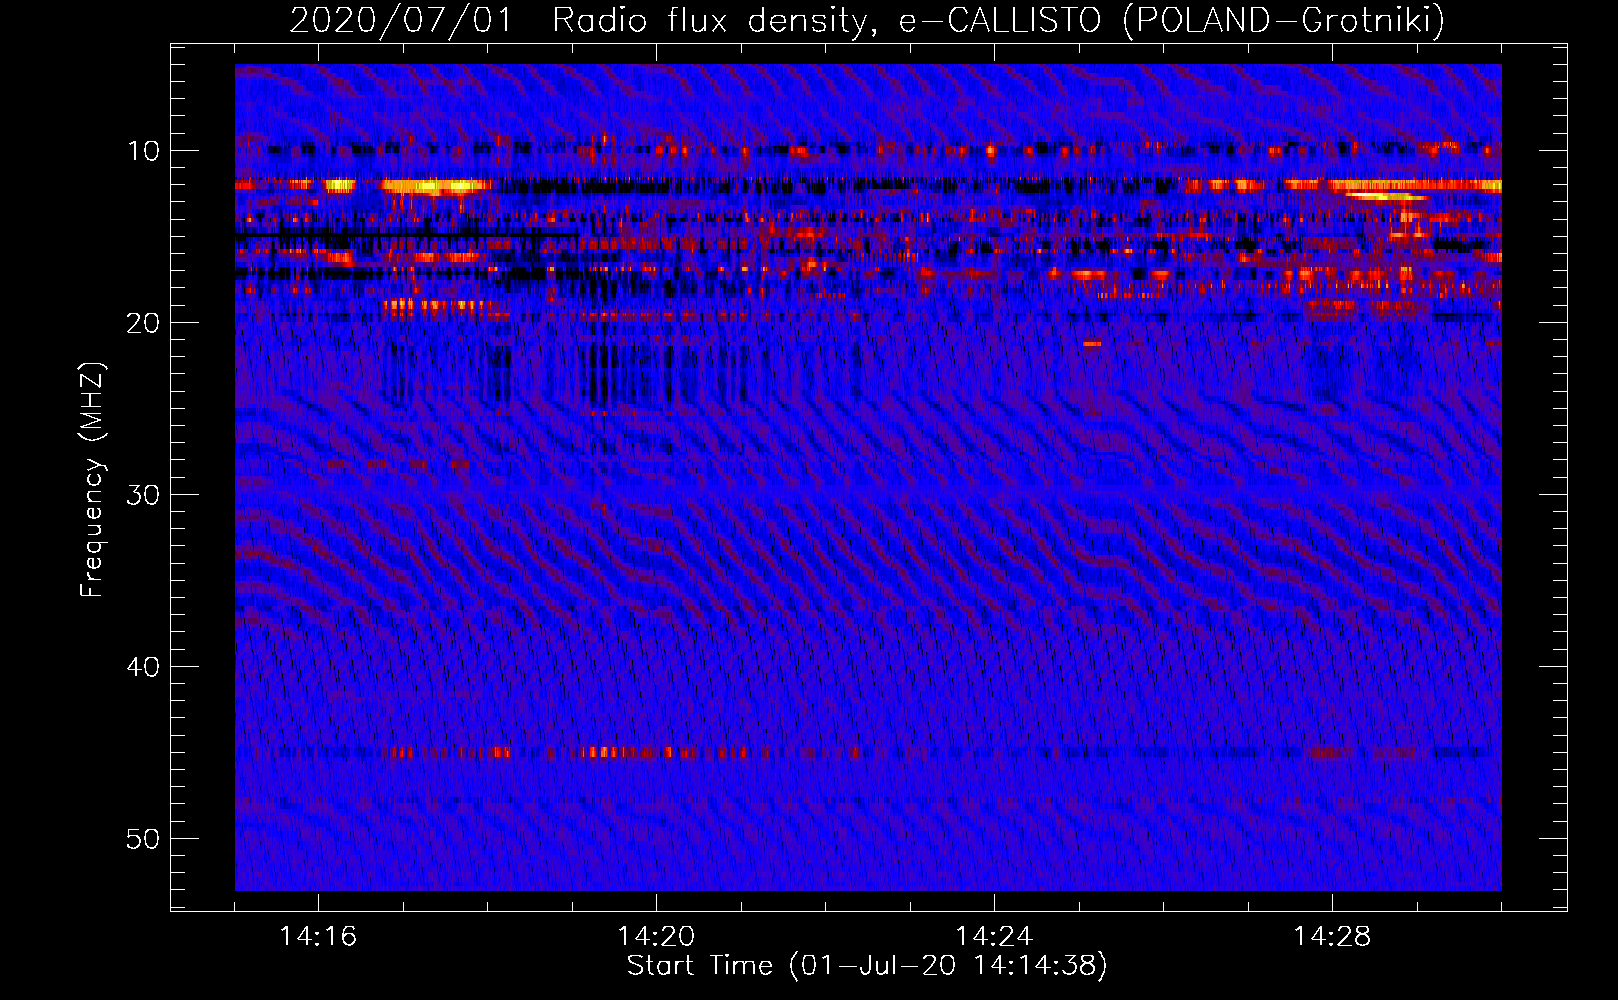The width and height of the screenshot is (1618, 1000).
Task: Click the 'Start Time (01-Jul-20 14:14:38)' label
Action: coord(867,966)
